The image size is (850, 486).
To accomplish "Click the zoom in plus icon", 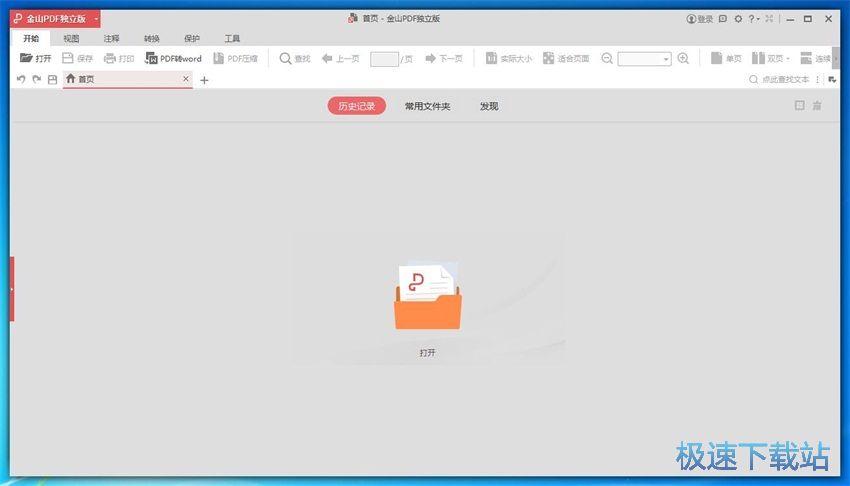I will point(683,58).
